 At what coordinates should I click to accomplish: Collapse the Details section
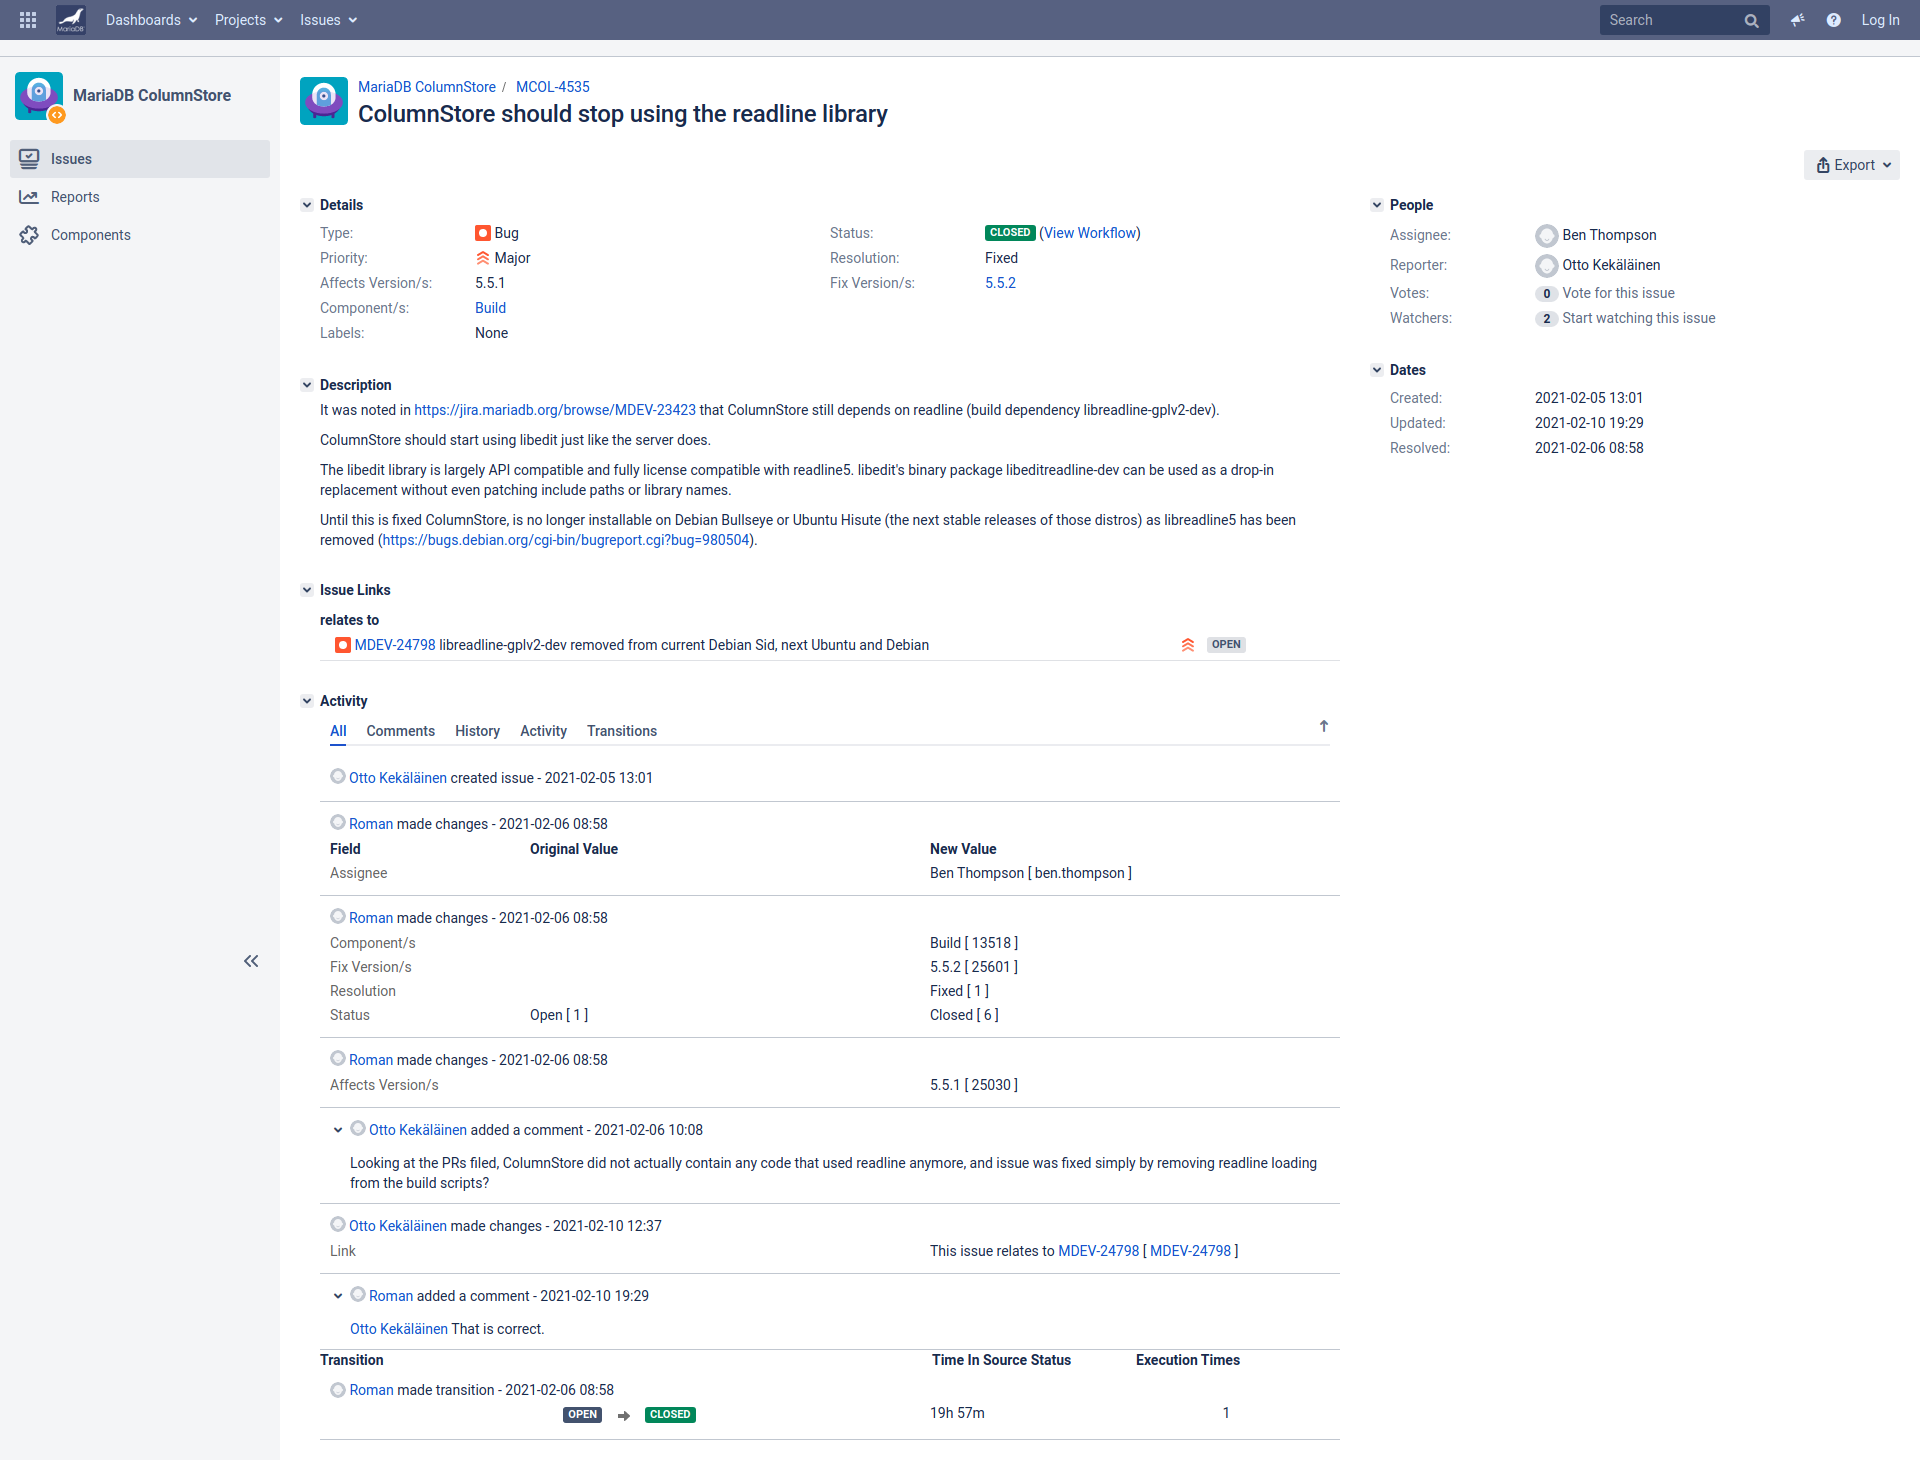point(307,205)
